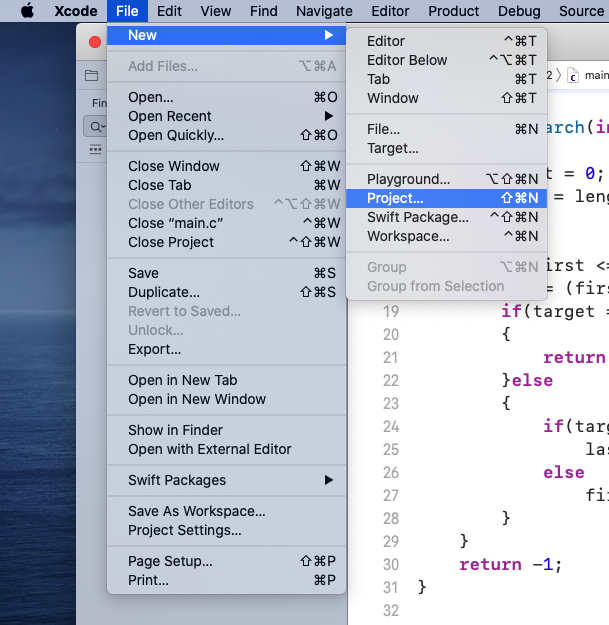Select Close Project

point(226,242)
